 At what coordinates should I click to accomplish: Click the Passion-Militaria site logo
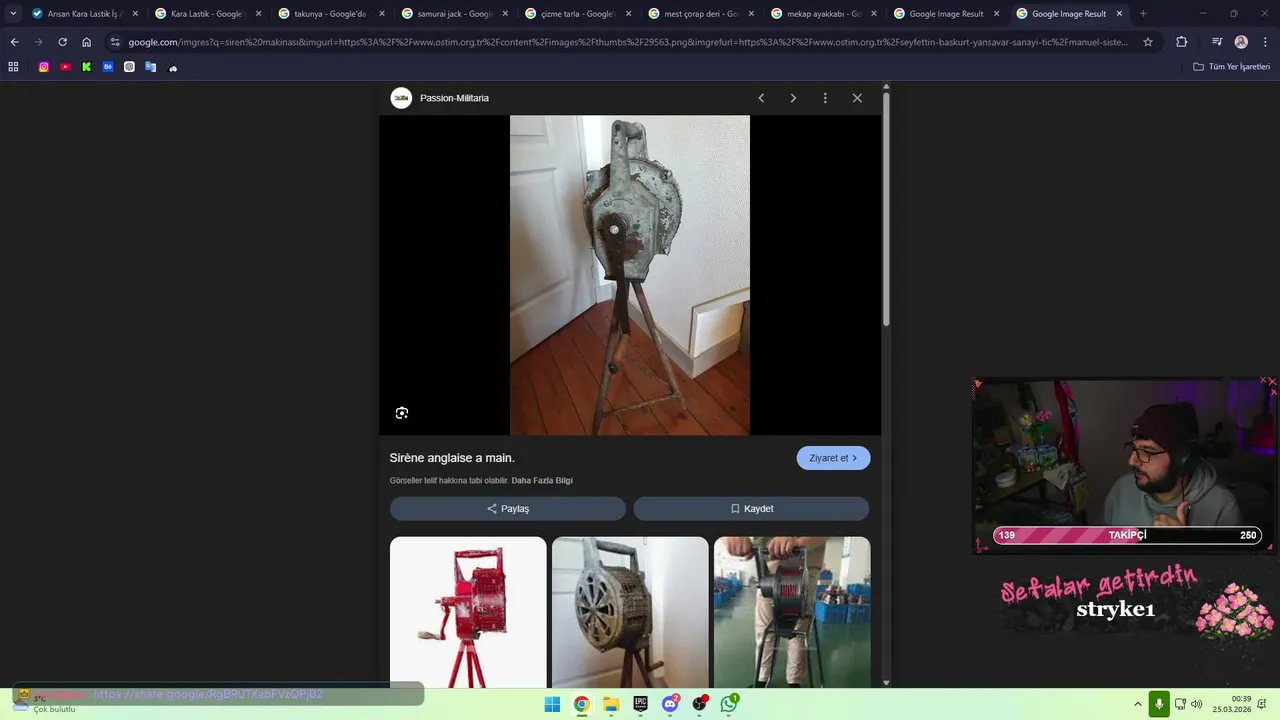(401, 98)
